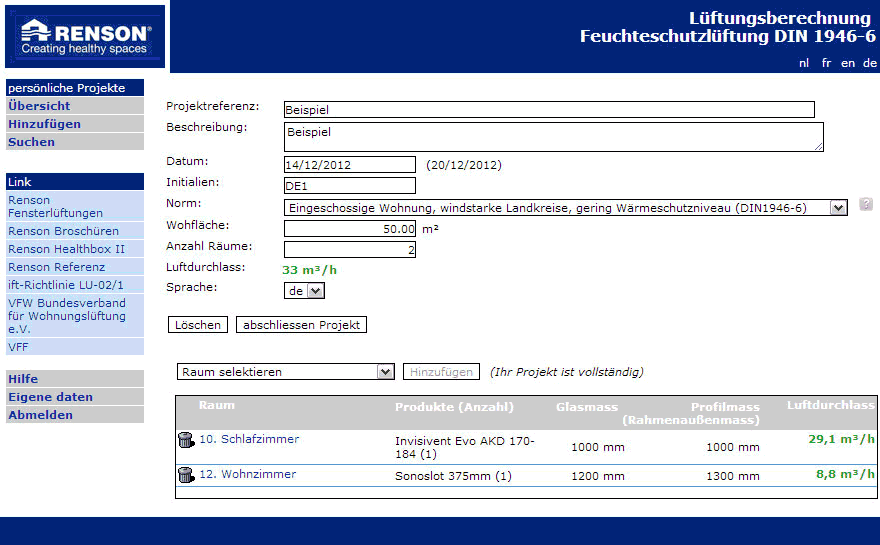Click the persönliche Projekte header
The width and height of the screenshot is (880, 545).
[75, 88]
